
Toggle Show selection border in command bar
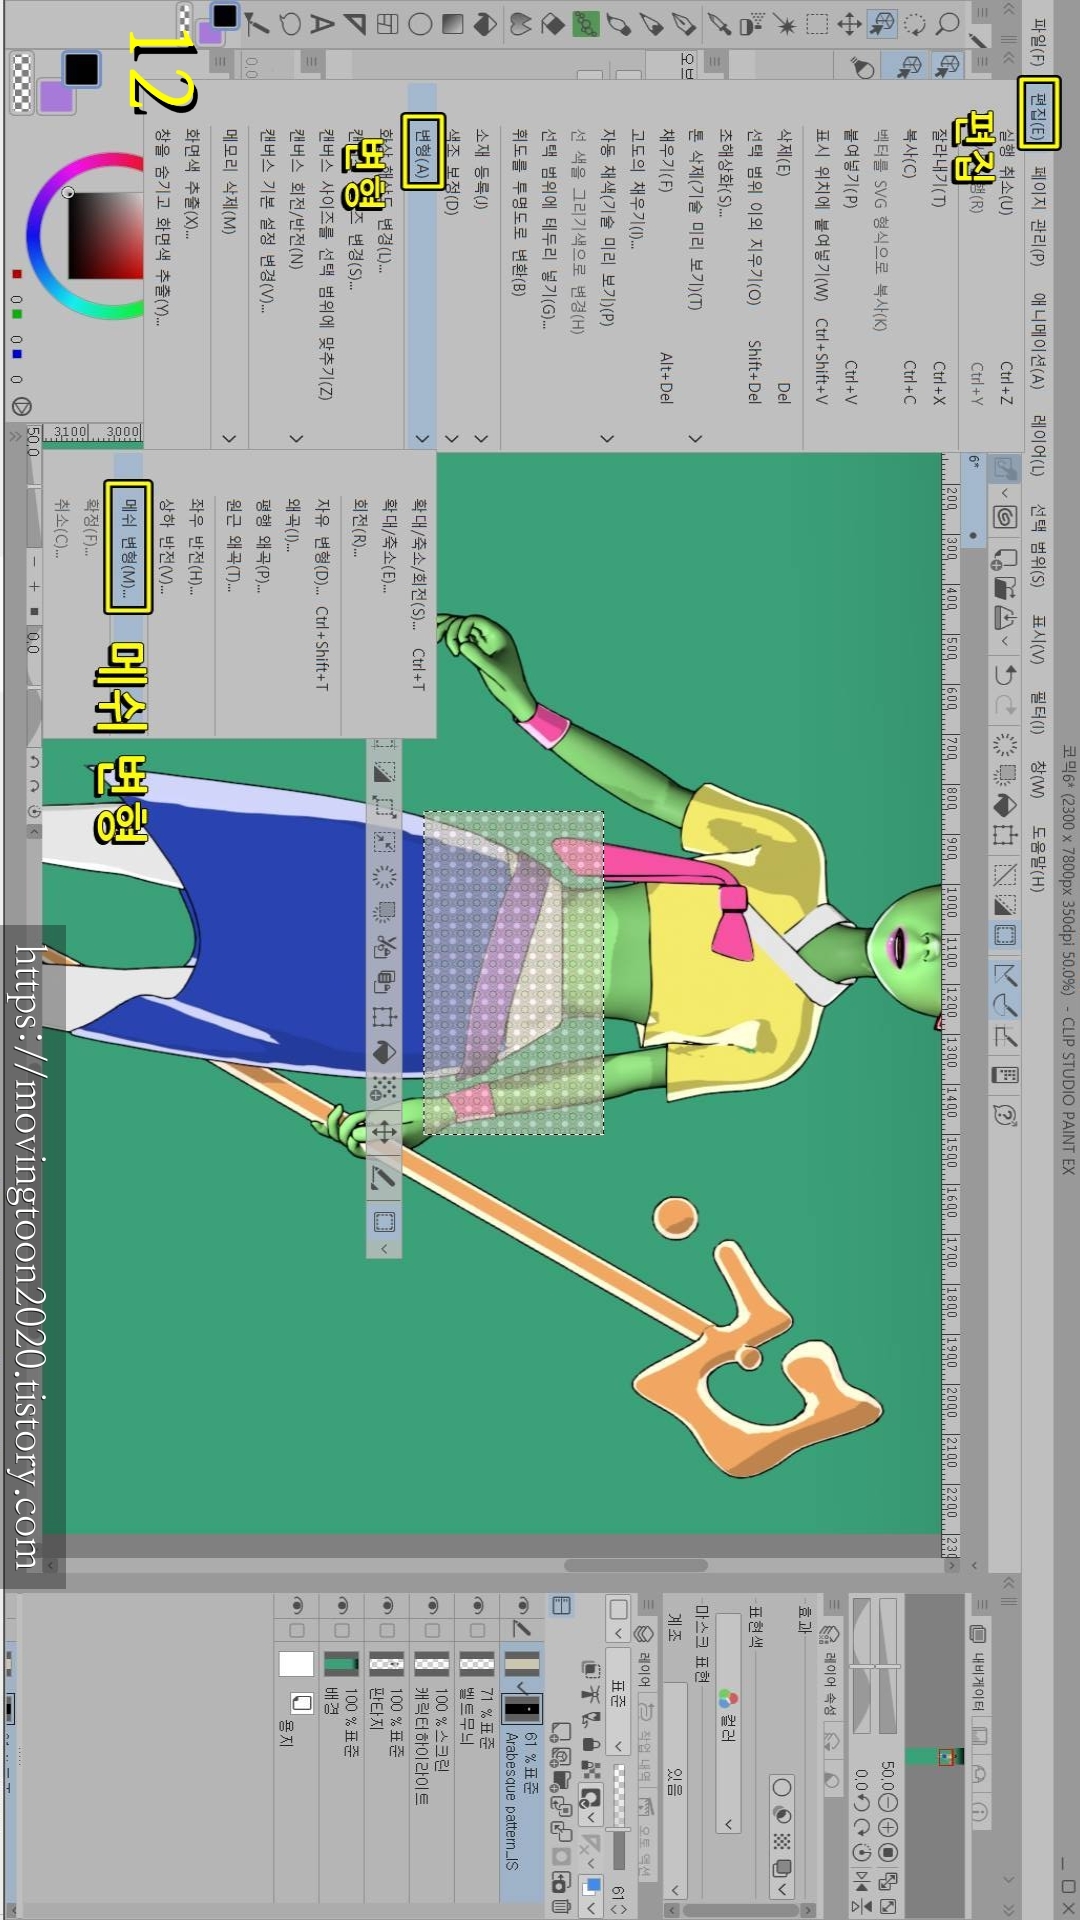pos(1005,935)
